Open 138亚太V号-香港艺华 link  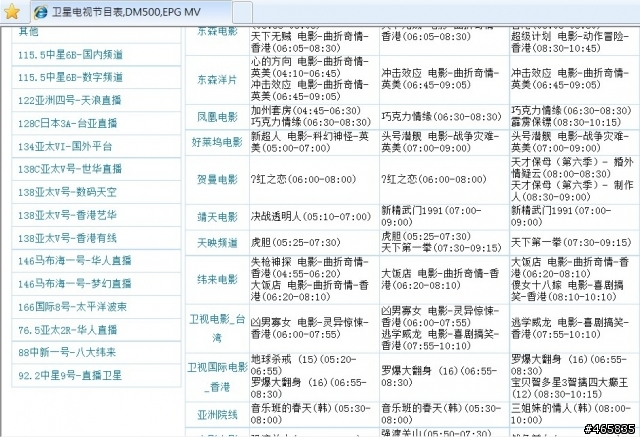coord(67,215)
